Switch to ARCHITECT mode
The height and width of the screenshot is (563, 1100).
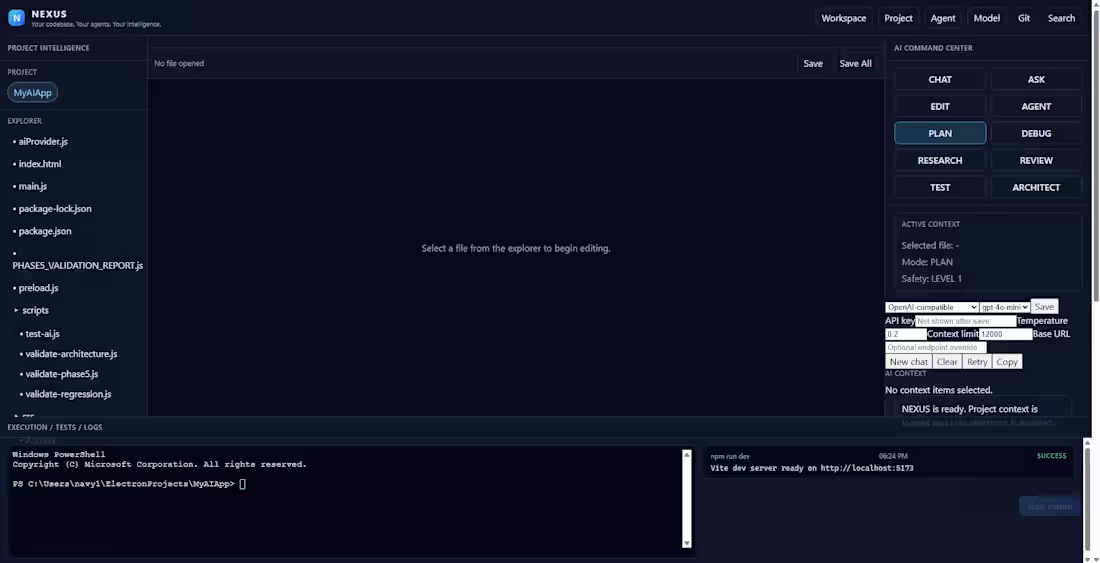coord(1035,187)
